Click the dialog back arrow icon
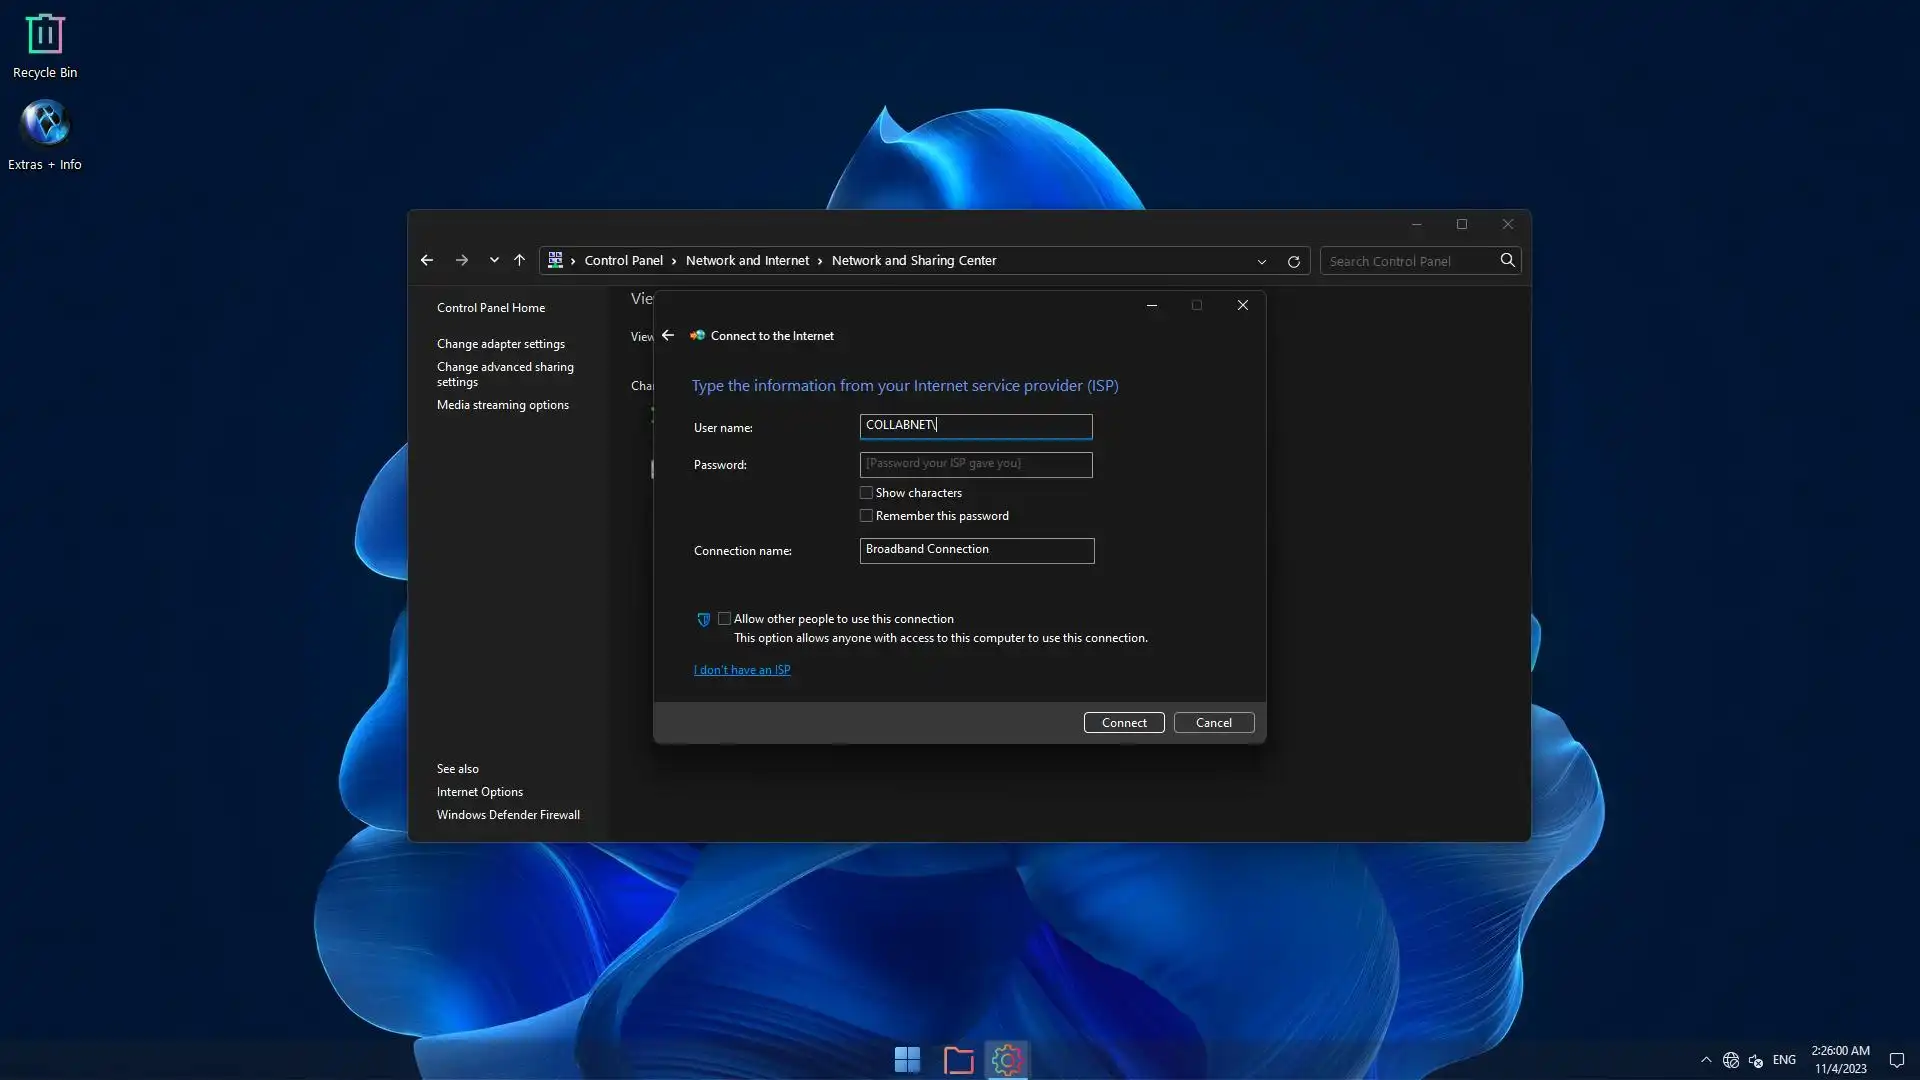1920x1080 pixels. (x=668, y=336)
